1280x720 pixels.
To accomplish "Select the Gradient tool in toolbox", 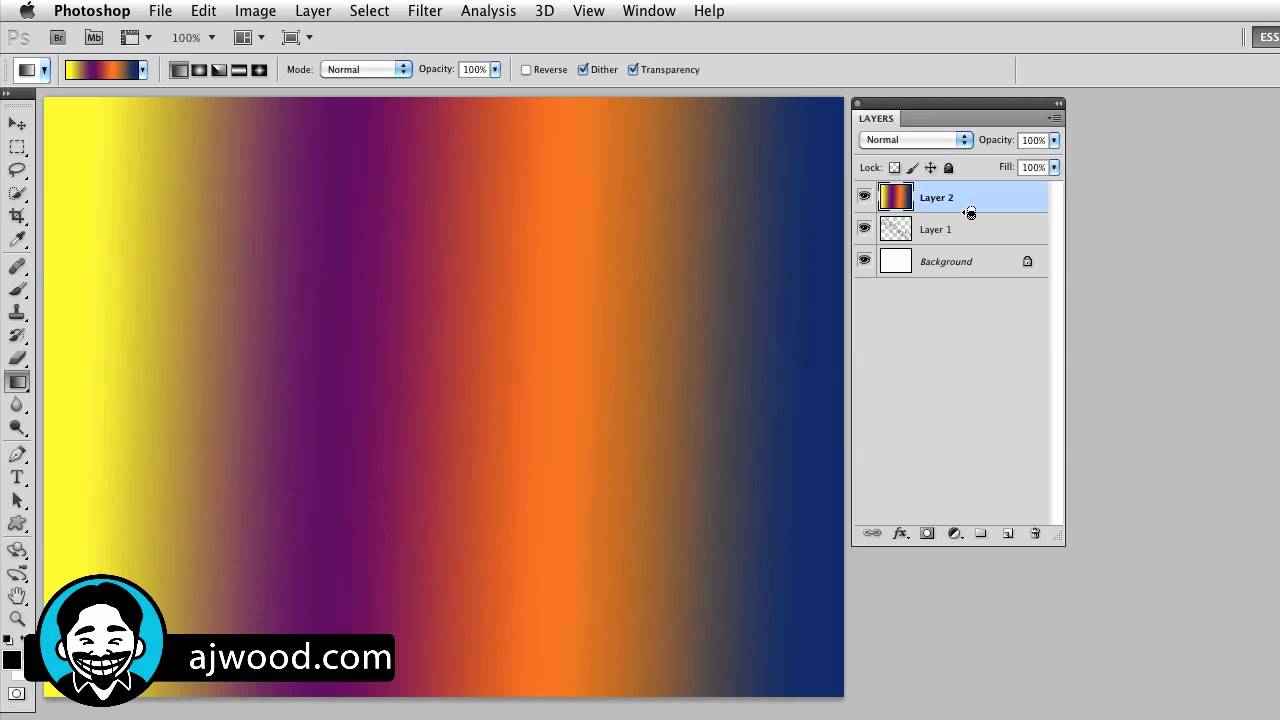I will pyautogui.click(x=17, y=382).
